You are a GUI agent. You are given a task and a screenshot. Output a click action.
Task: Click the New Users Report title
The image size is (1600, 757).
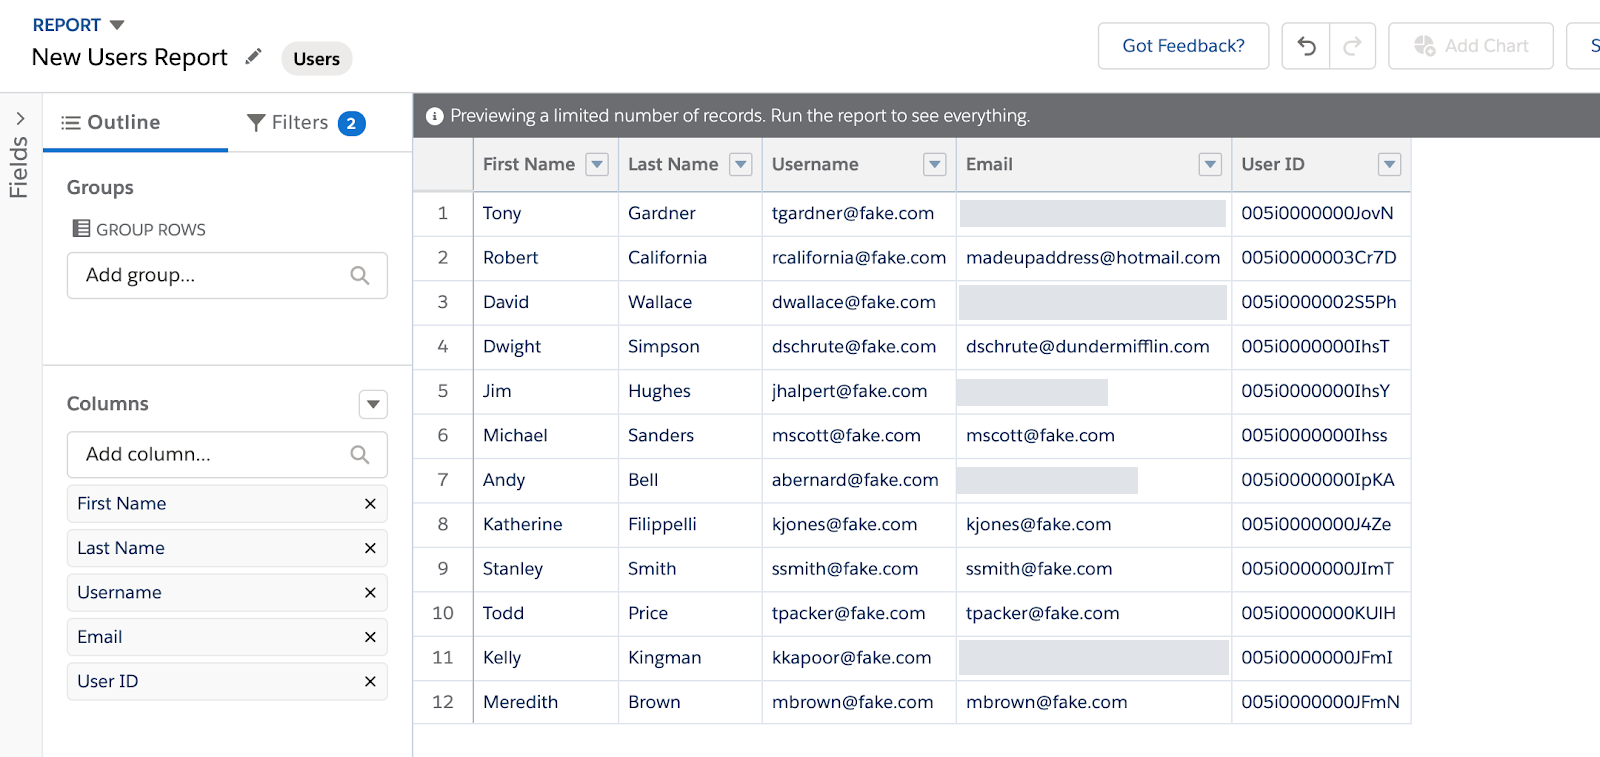130,58
